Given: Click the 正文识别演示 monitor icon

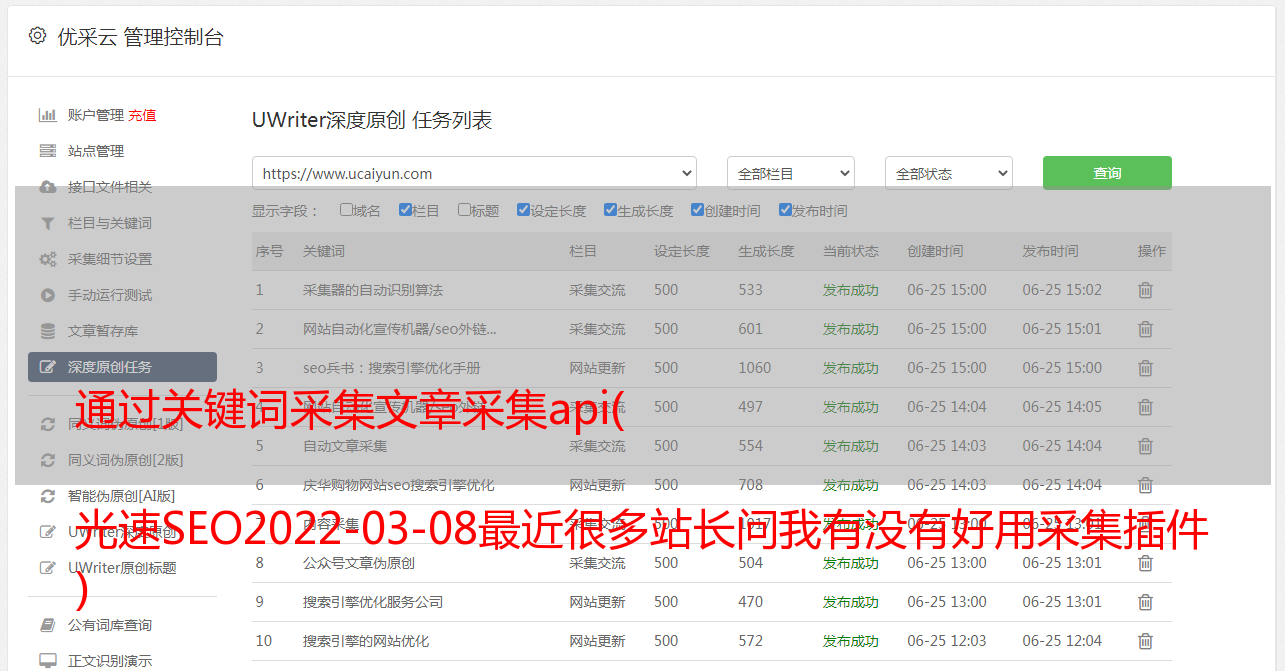Looking at the screenshot, I should (47, 661).
